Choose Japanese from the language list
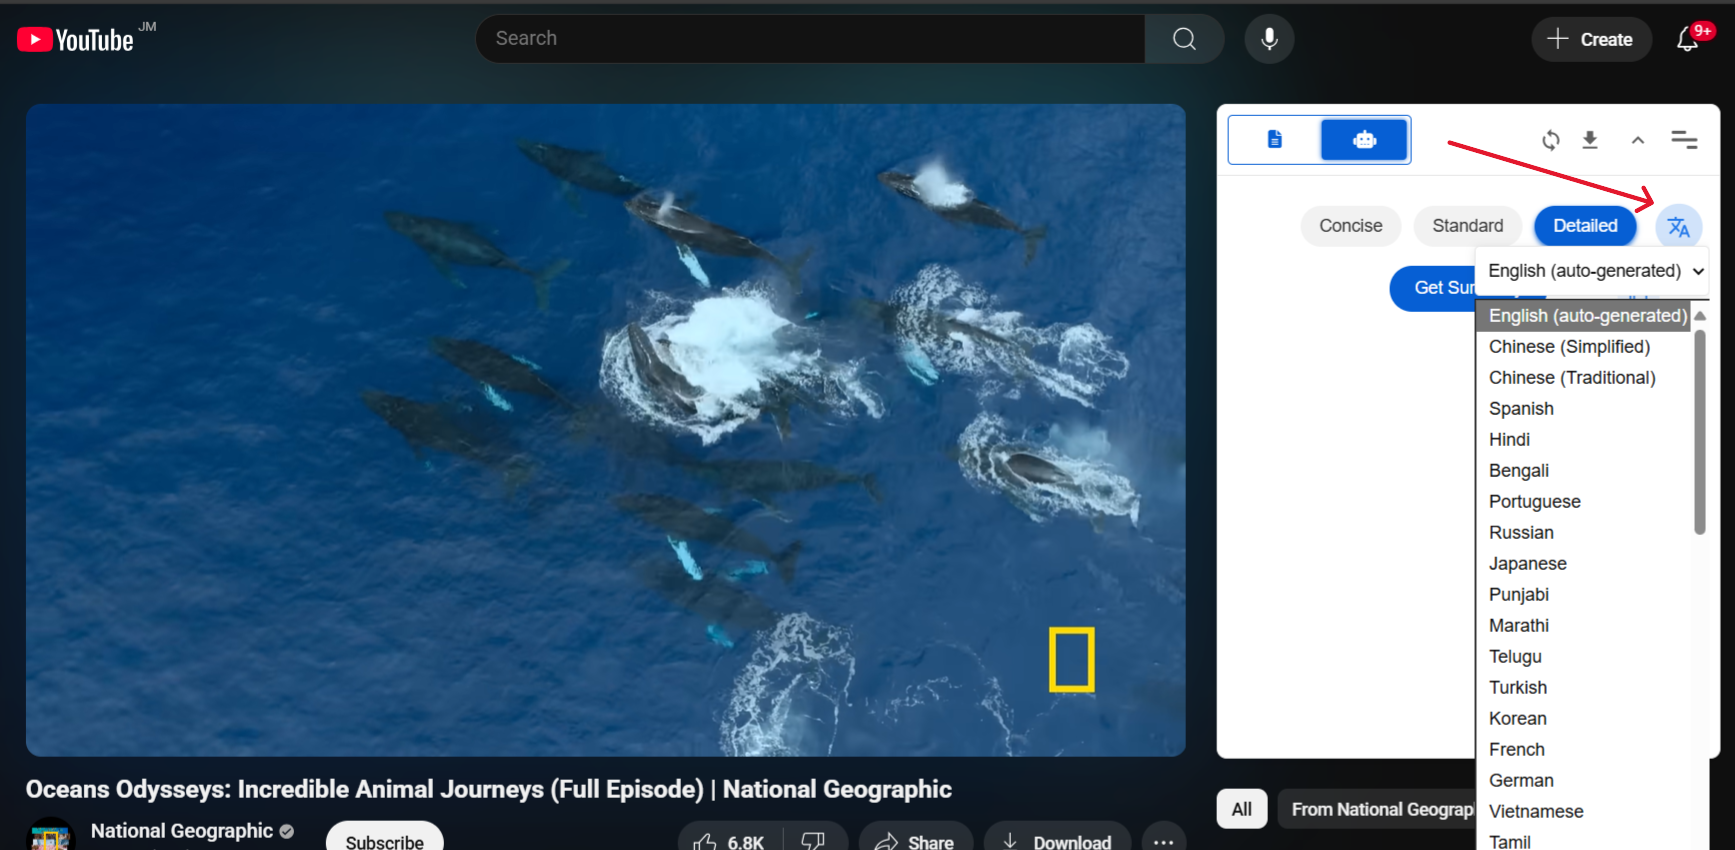Viewport: 1735px width, 850px height. tap(1527, 564)
